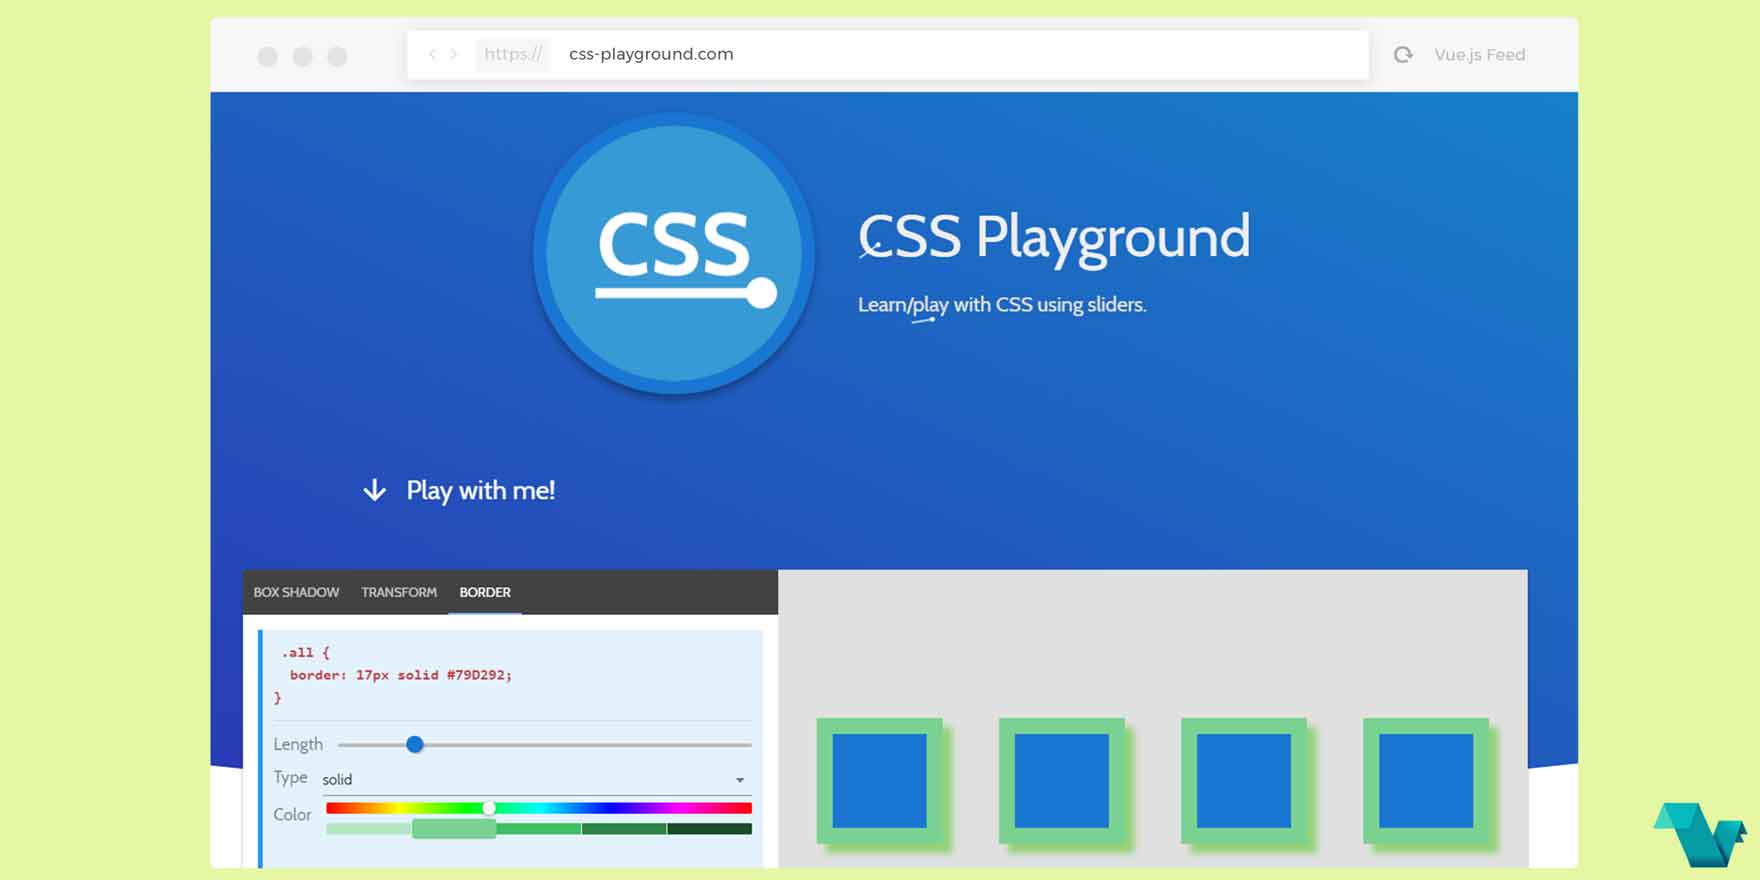Open the Type dropdown showing solid
This screenshot has width=1760, height=880.
pyautogui.click(x=536, y=779)
